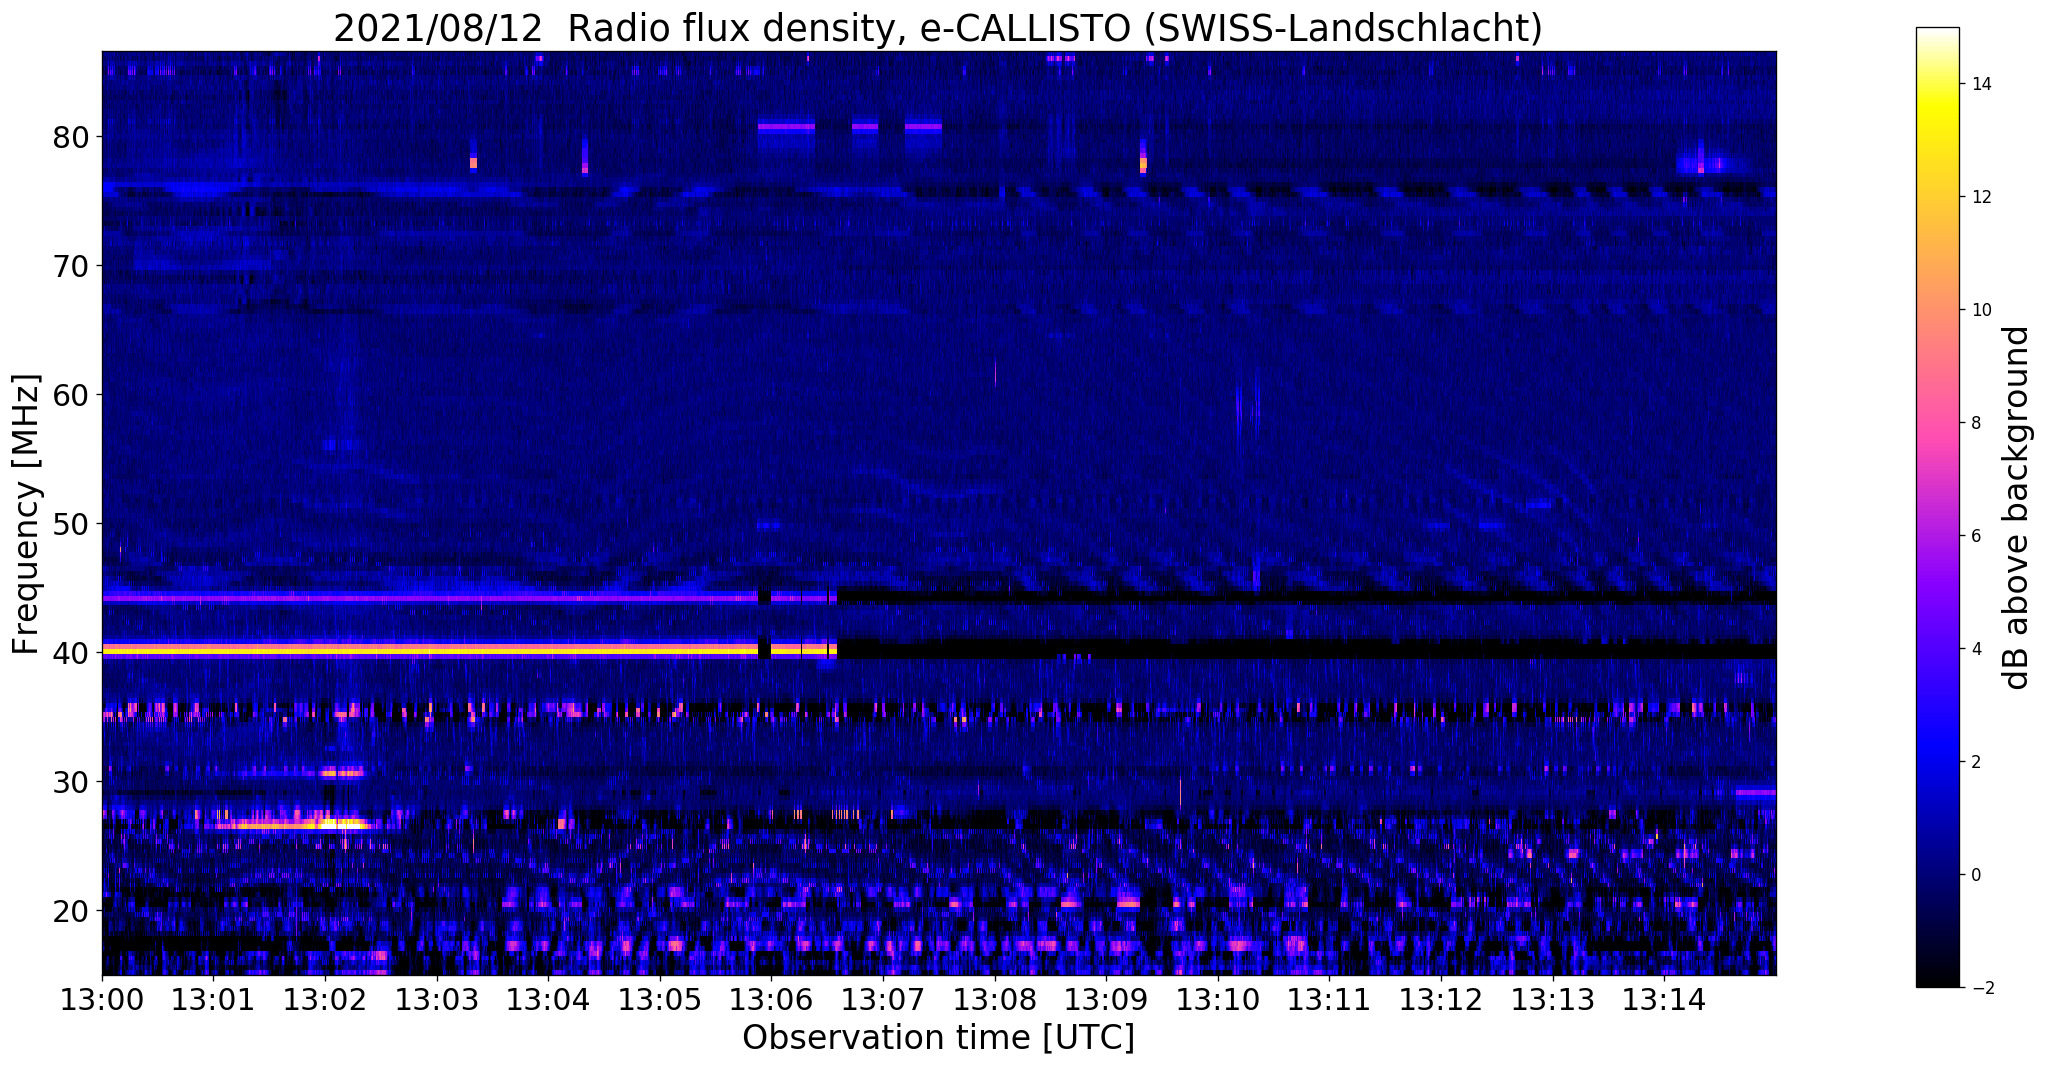Click the 30 MHz frequency tick label
Screen dimensions: 2047x1067
[x=71, y=782]
